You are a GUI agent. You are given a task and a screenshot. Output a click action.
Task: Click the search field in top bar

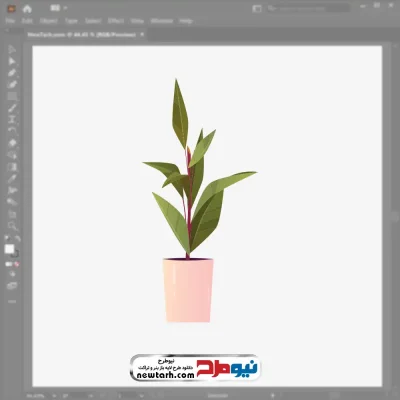(308, 8)
